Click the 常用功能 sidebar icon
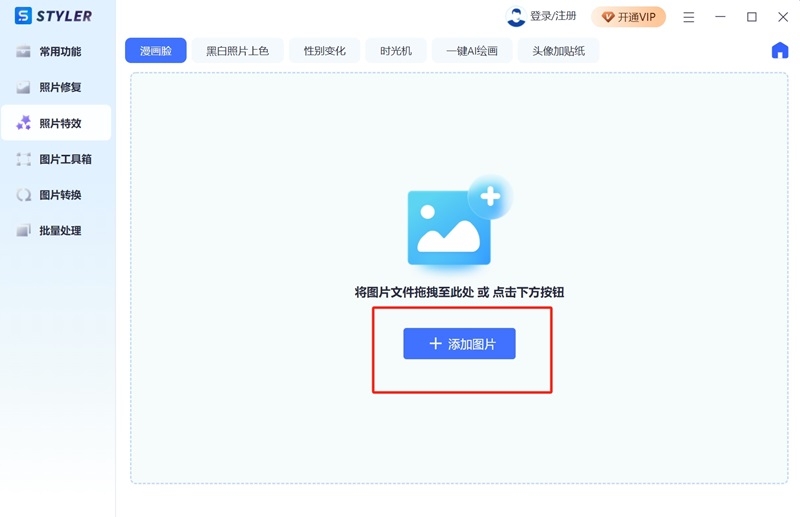This screenshot has height=517, width=800. 23,52
